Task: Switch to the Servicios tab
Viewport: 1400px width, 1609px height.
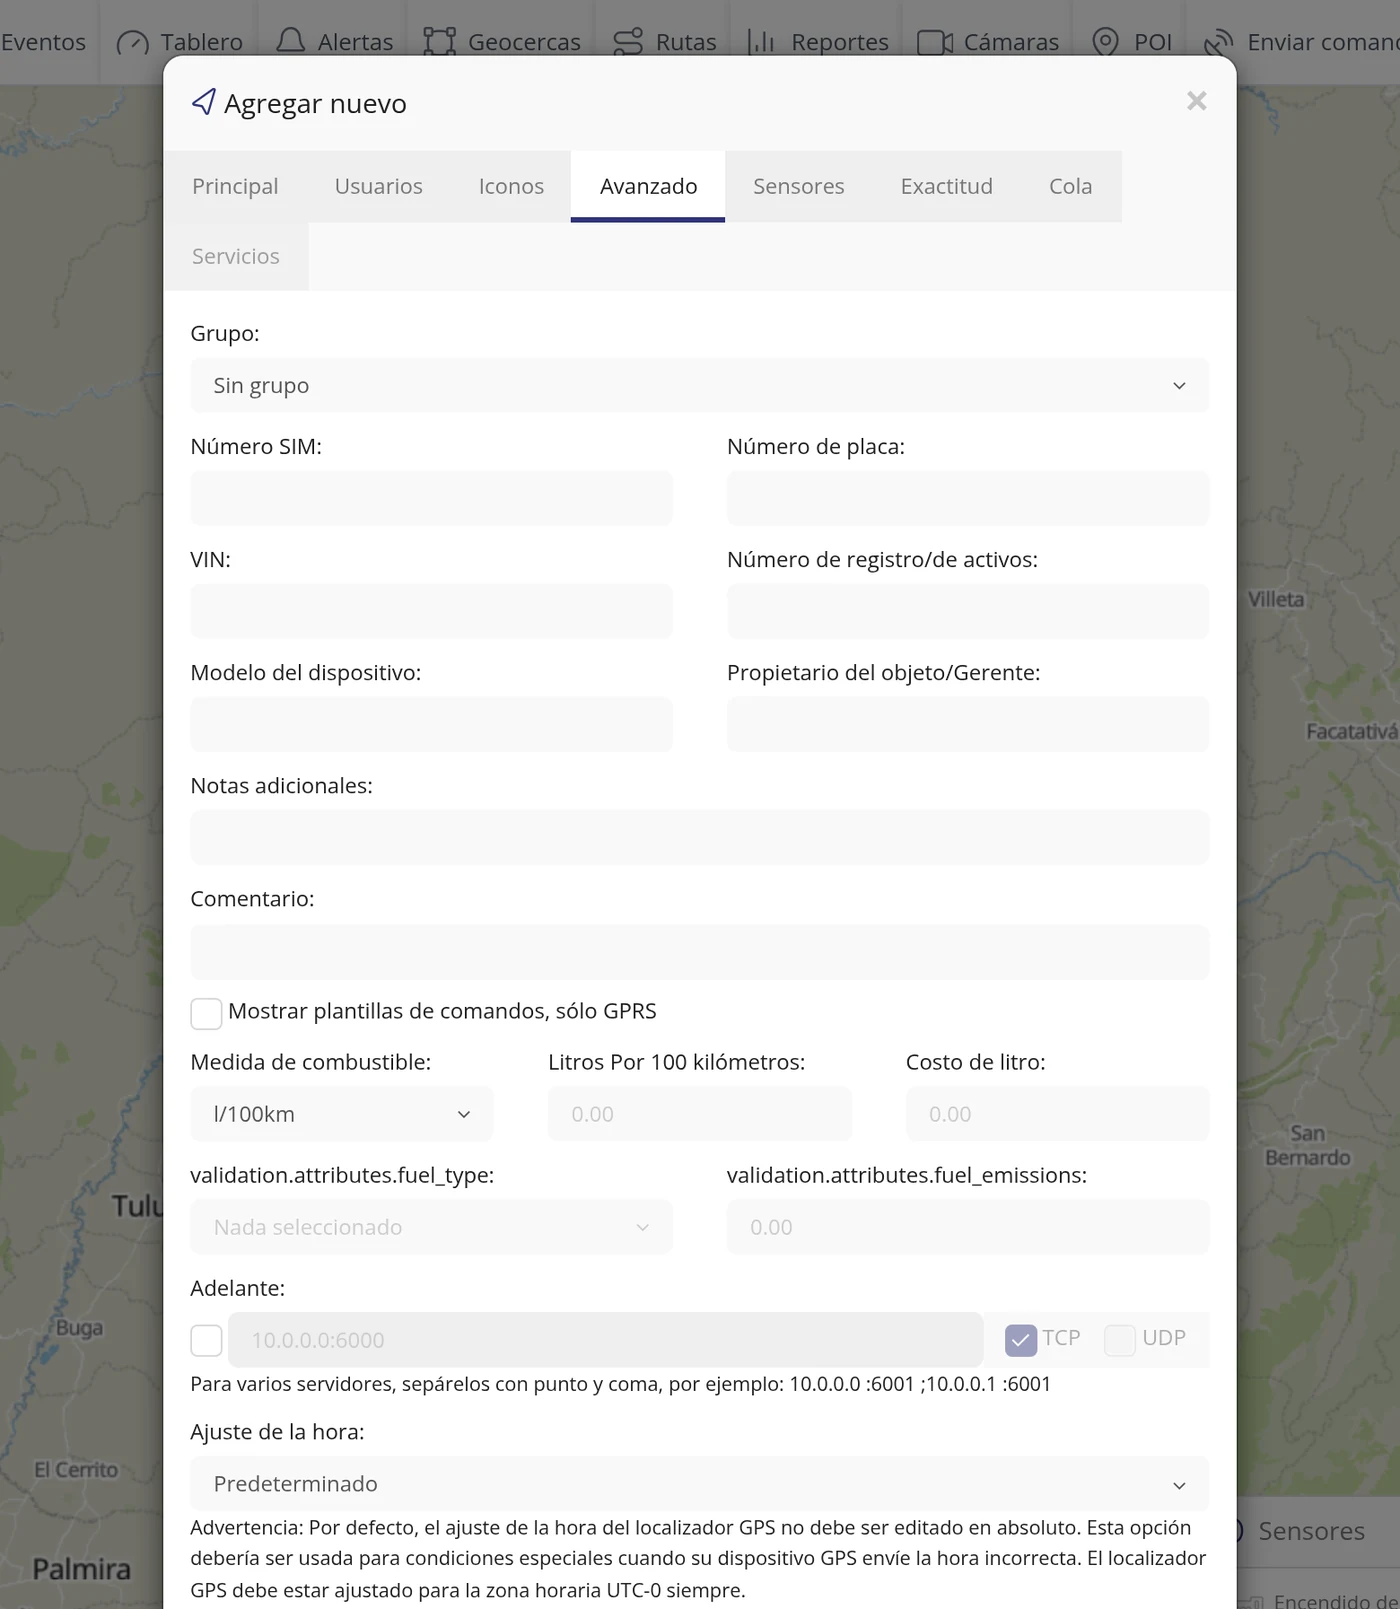Action: [x=235, y=256]
